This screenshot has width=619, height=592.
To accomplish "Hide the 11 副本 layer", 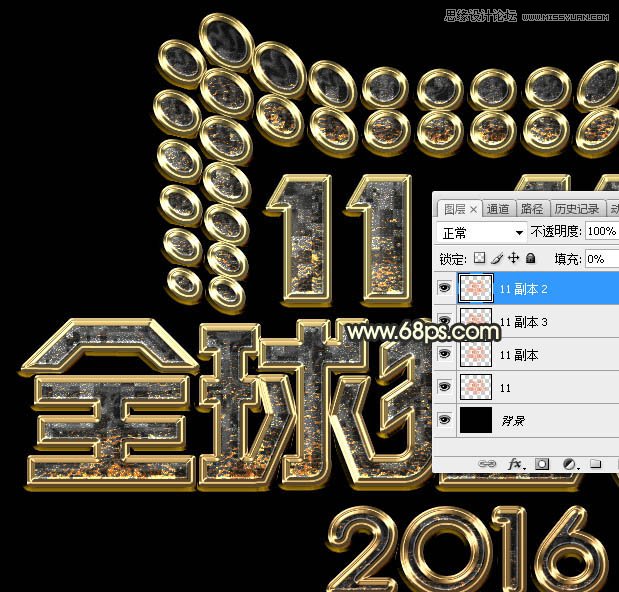I will 445,354.
